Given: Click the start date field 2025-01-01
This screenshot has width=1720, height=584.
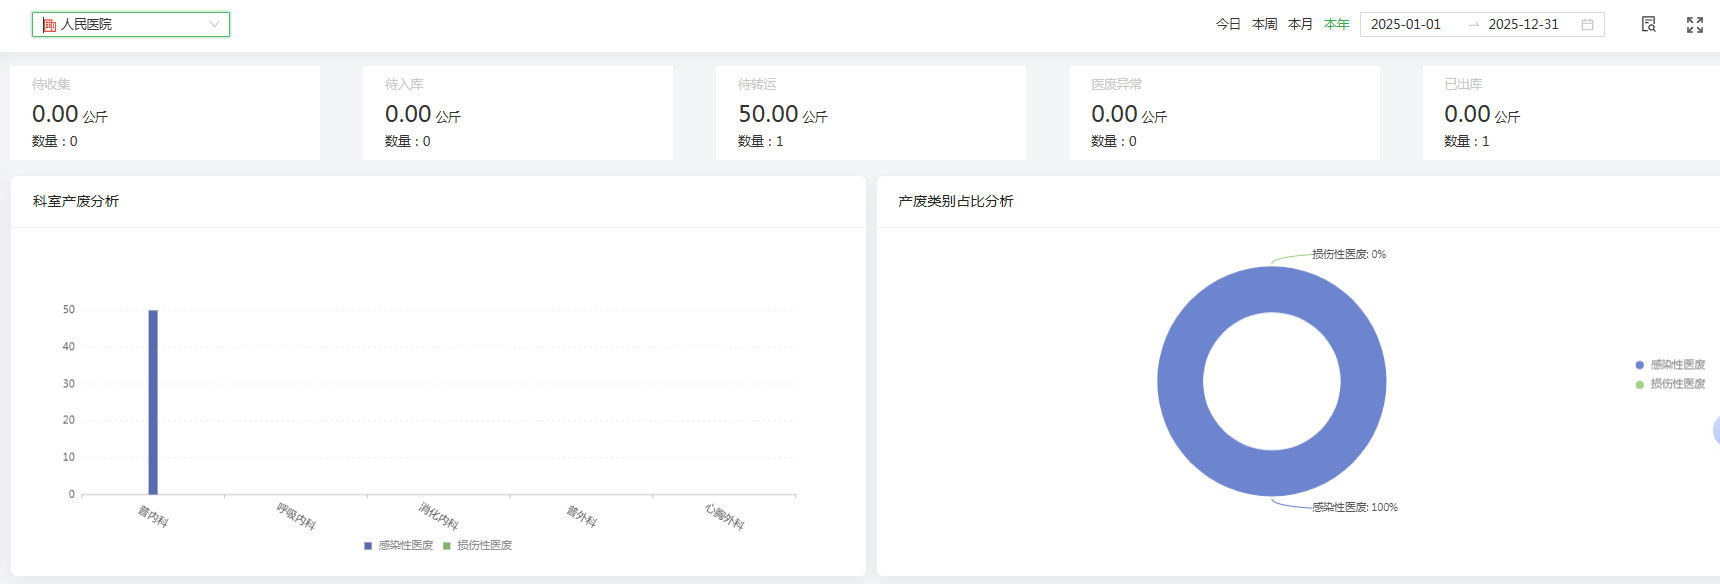Looking at the screenshot, I should [1405, 25].
